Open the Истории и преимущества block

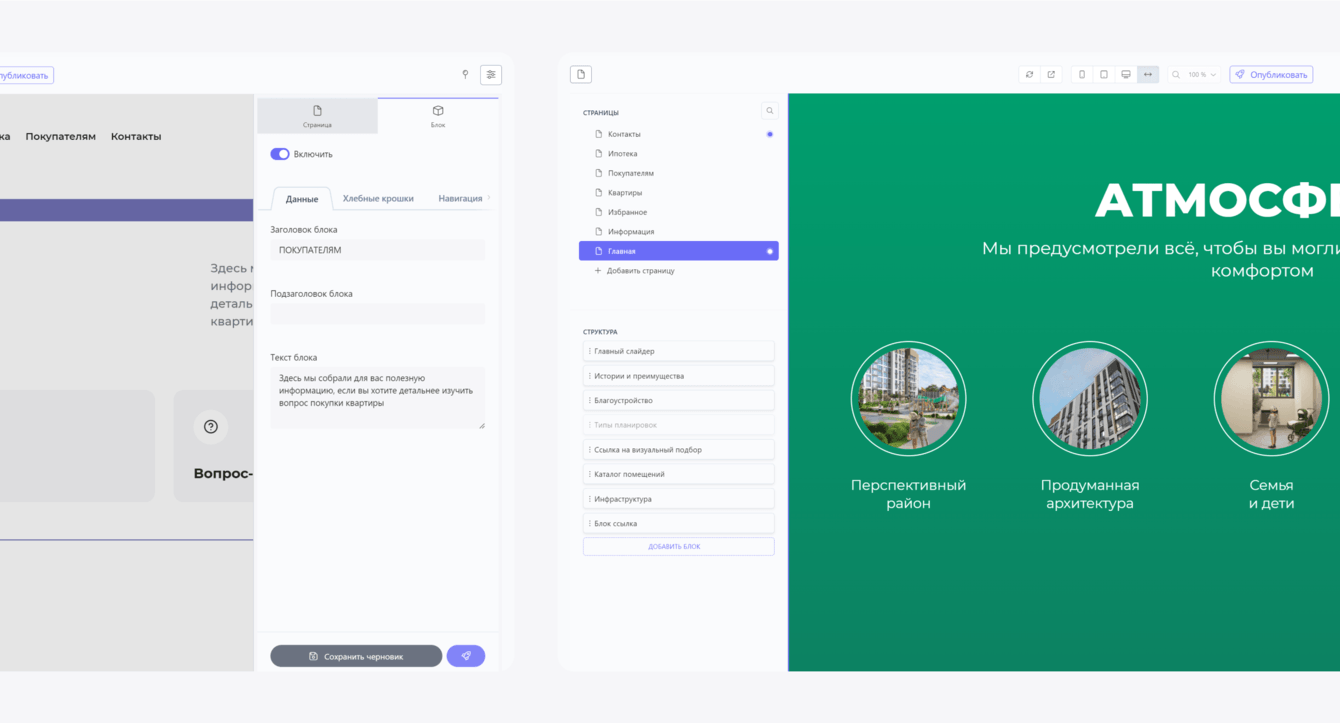[x=678, y=376]
